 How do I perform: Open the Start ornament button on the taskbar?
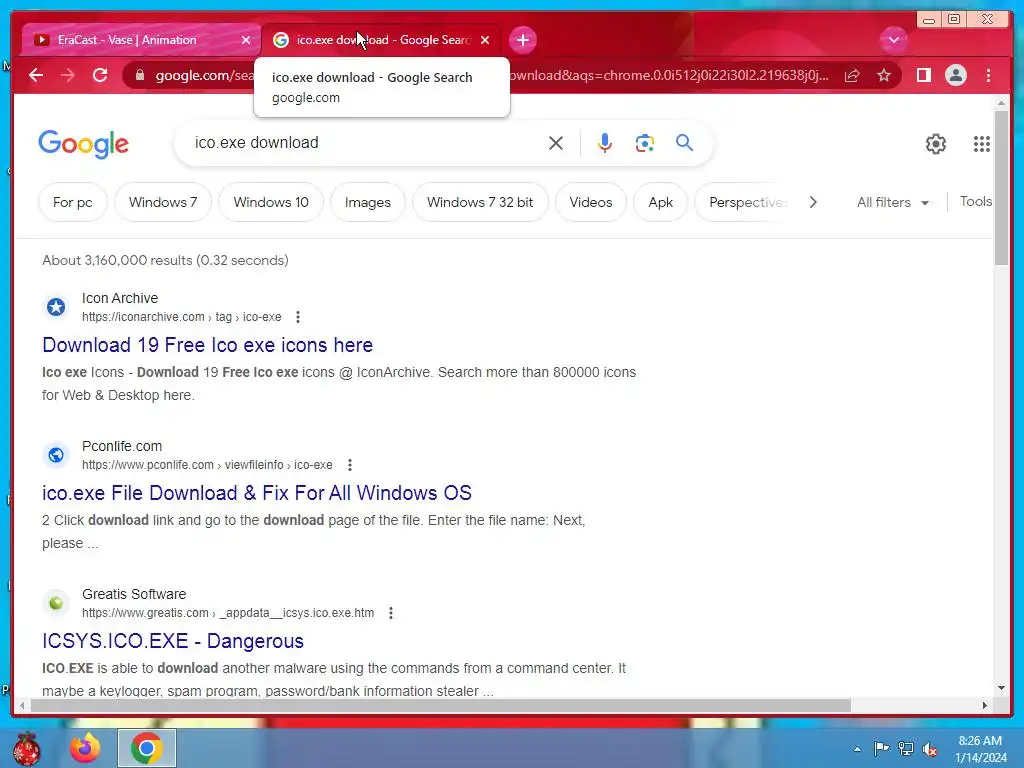point(27,748)
